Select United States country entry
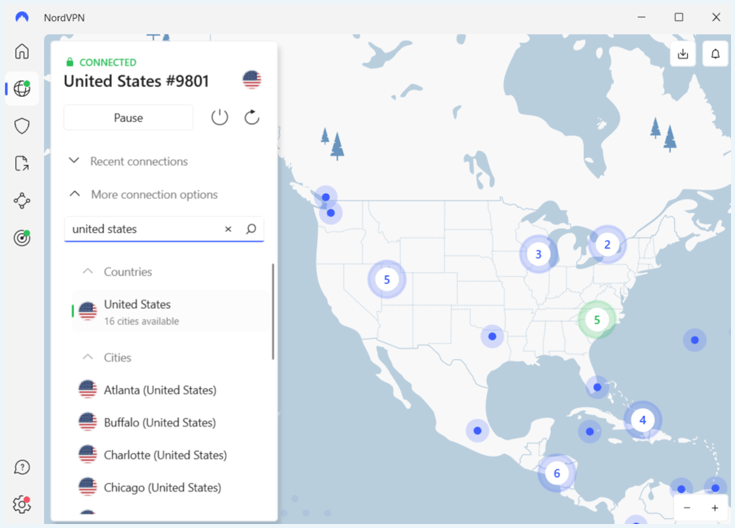Screen dimensions: 735x528 [x=171, y=312]
